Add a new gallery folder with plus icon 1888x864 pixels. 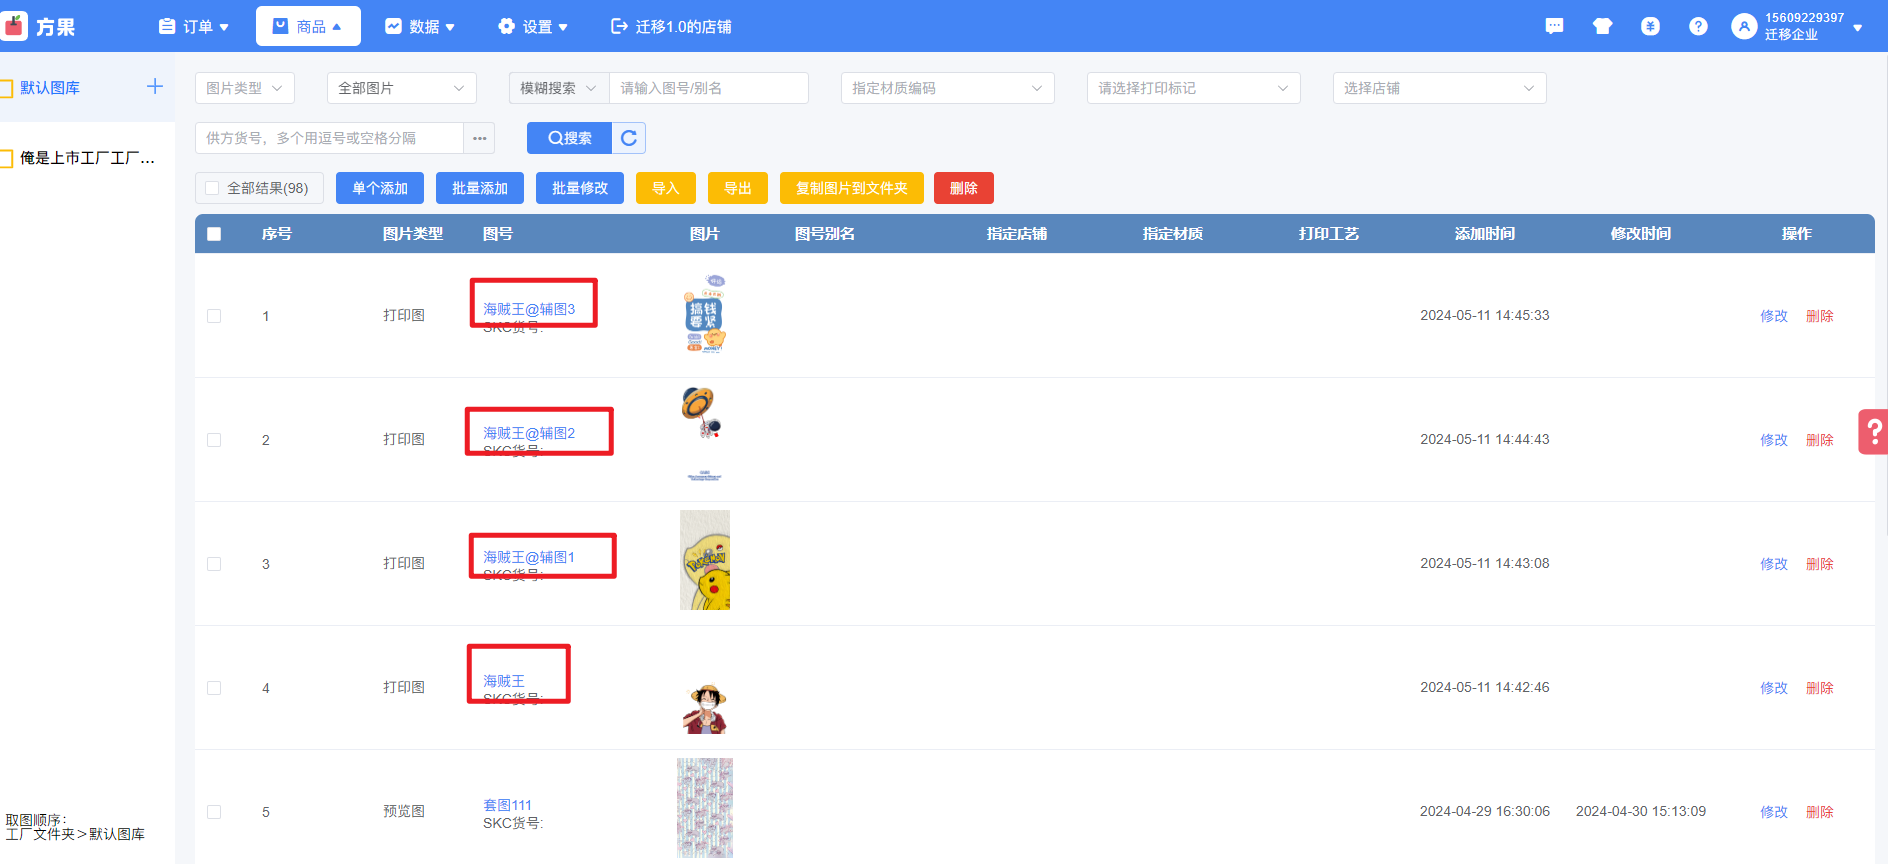155,87
